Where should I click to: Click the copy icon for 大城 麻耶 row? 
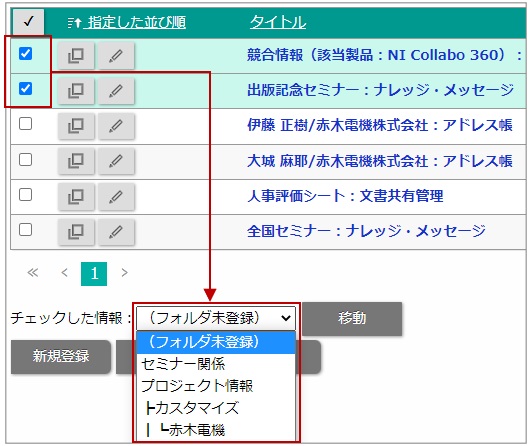[76, 161]
